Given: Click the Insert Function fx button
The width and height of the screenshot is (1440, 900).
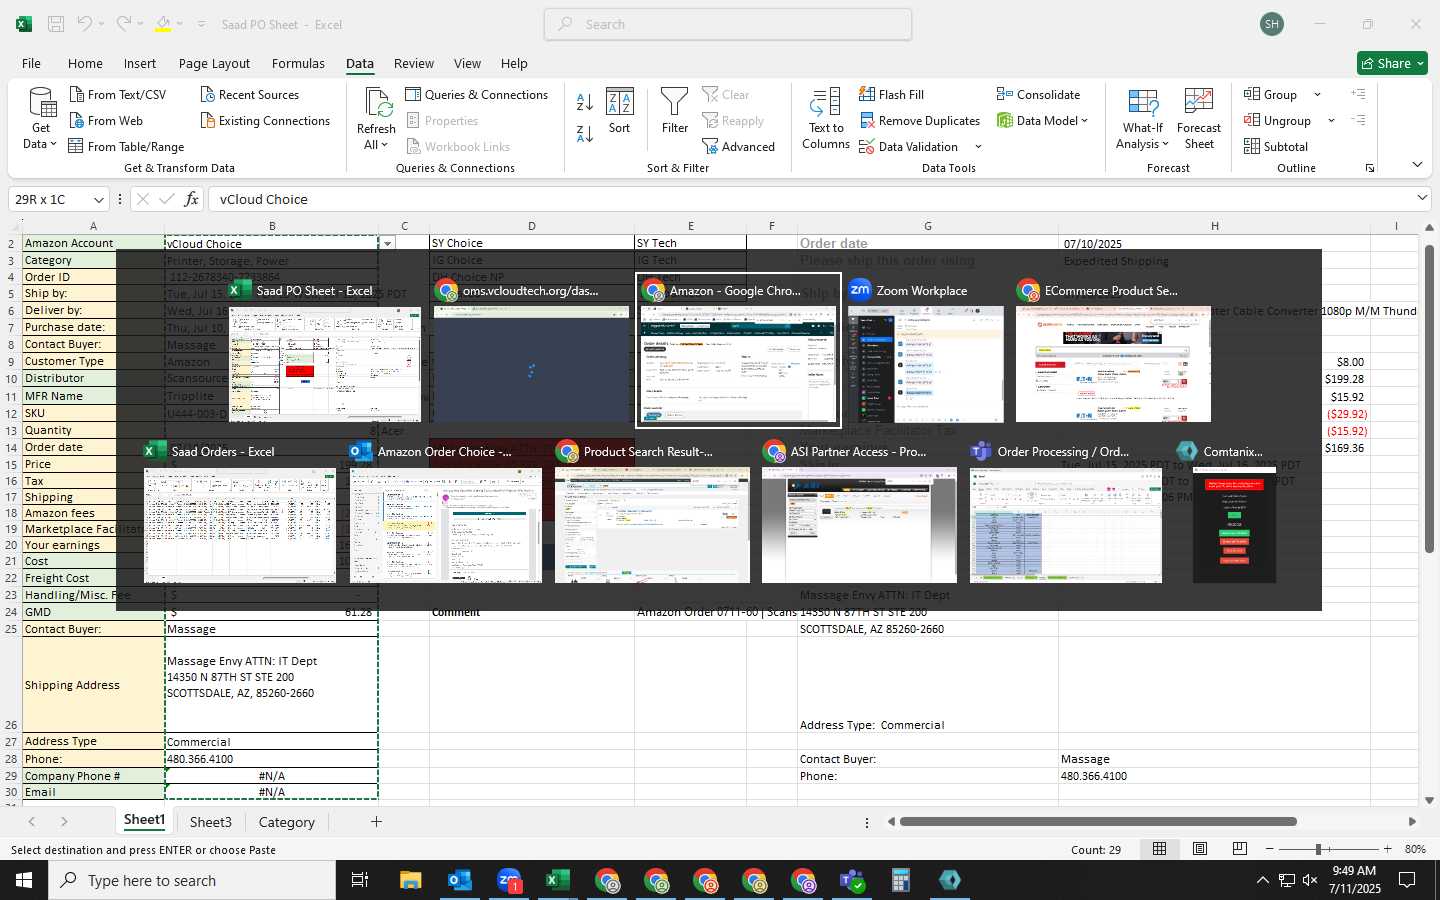Looking at the screenshot, I should point(191,199).
